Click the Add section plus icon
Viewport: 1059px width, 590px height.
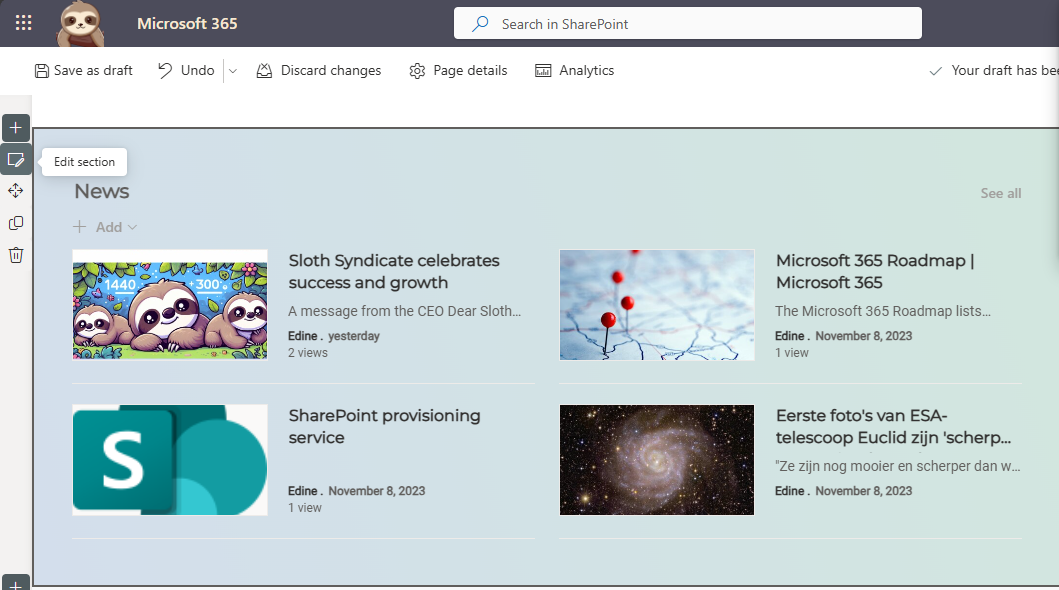click(15, 127)
